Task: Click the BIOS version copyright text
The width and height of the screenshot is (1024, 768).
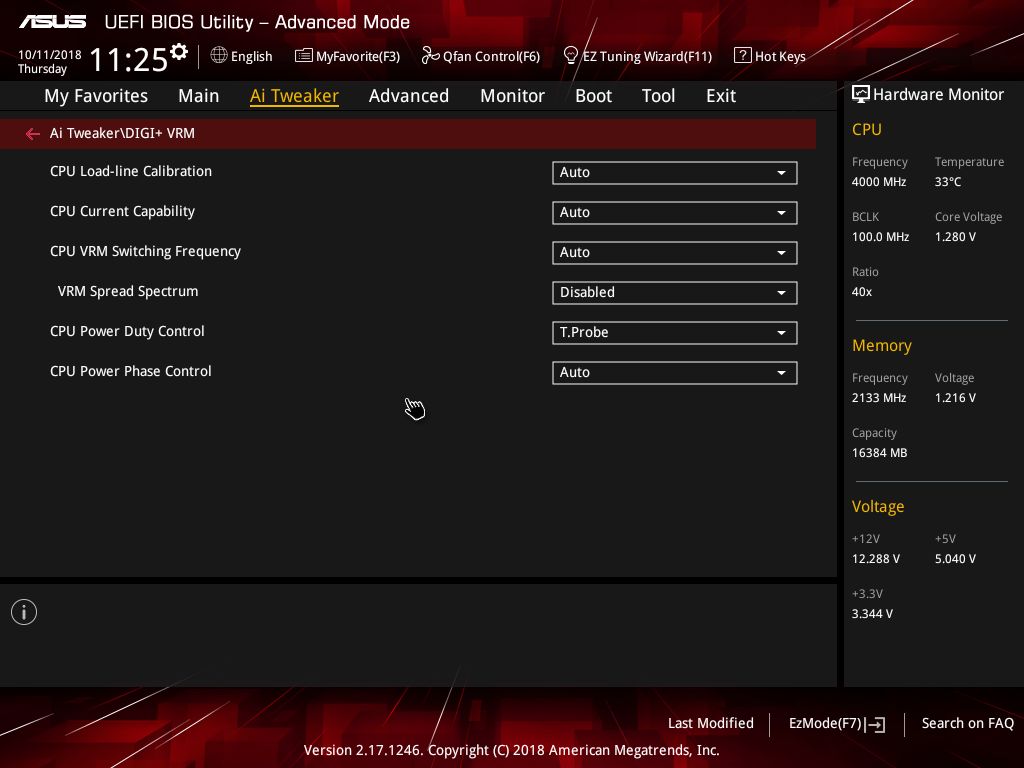Action: tap(511, 750)
